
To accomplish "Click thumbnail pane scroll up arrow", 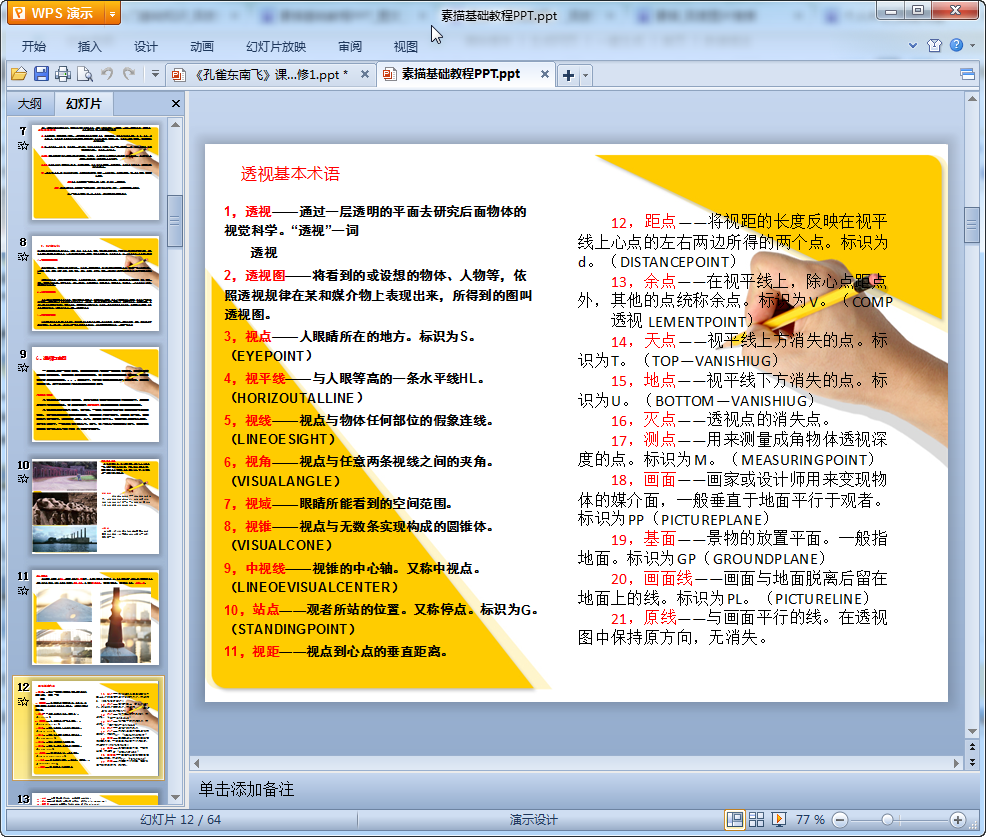I will click(175, 125).
